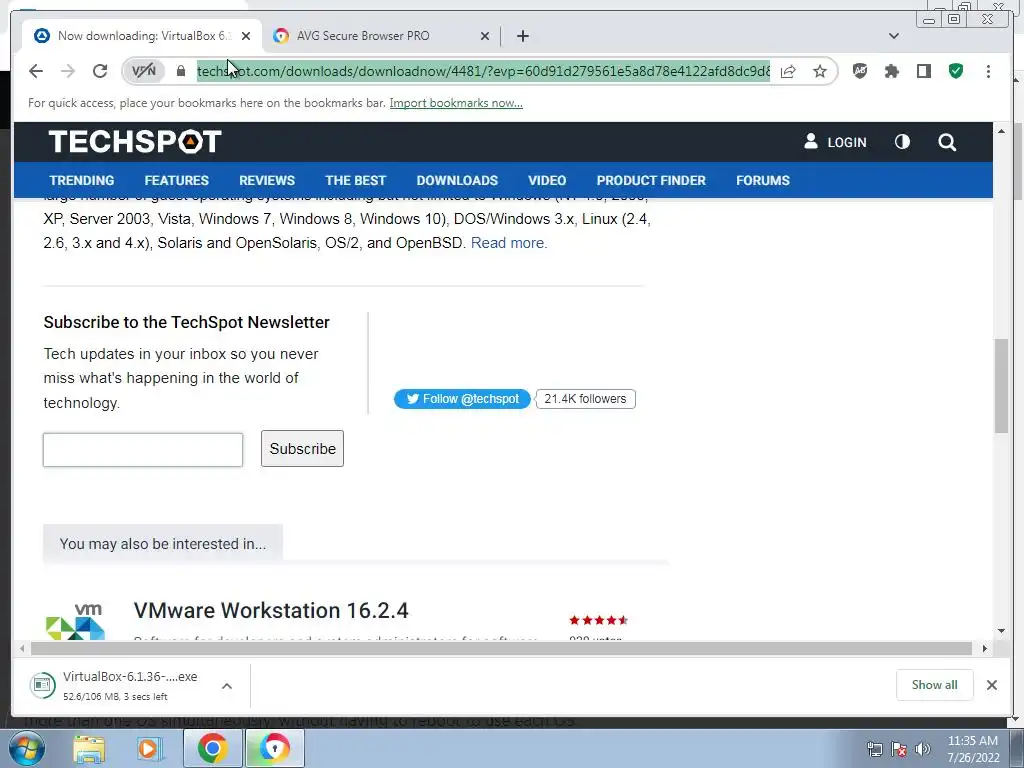1024x768 pixels.
Task: Expand the tab search chevron
Action: (x=894, y=36)
